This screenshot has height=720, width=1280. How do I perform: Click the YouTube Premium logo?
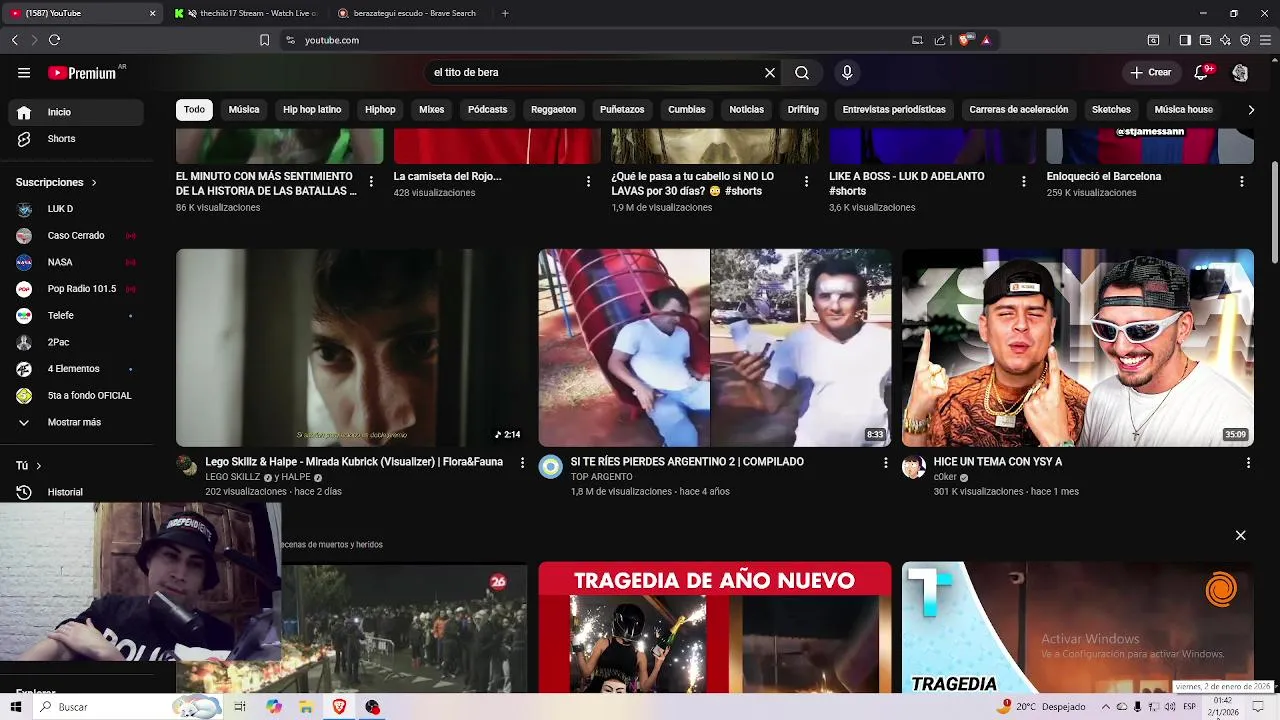[x=82, y=73]
